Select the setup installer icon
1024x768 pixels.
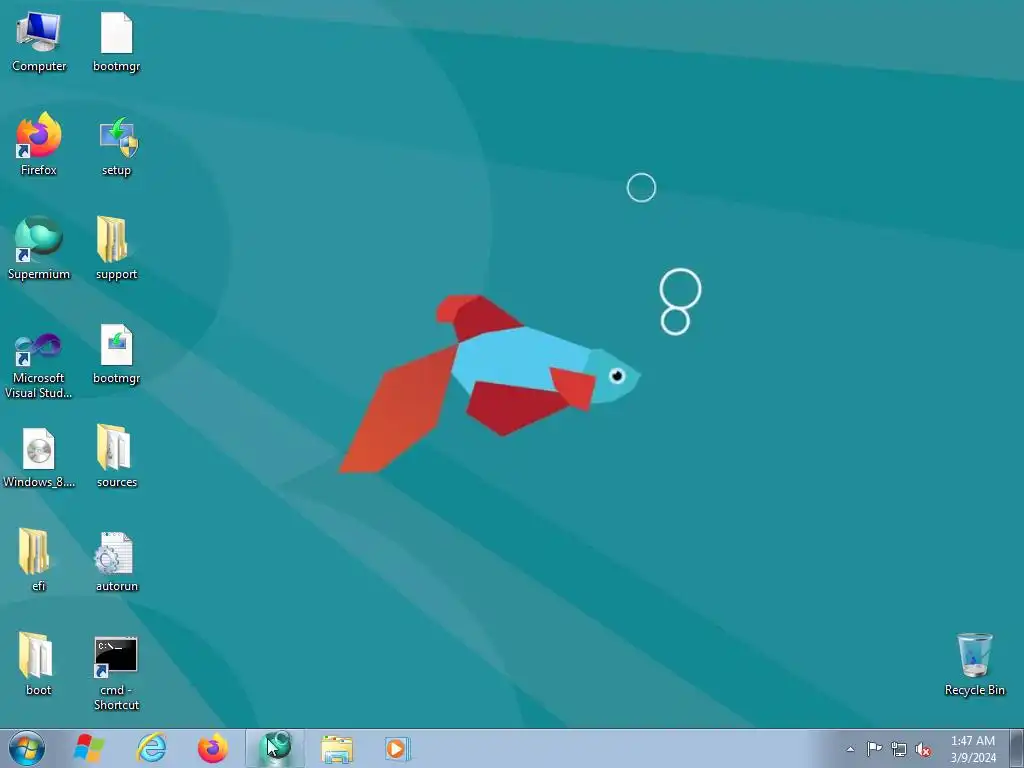coord(116,147)
